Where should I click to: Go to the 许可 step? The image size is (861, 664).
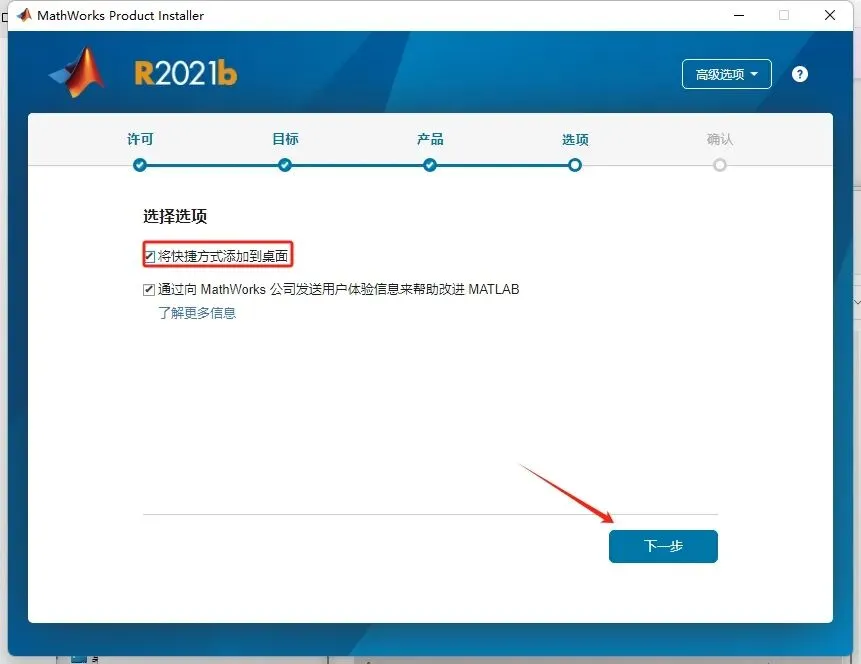coord(140,140)
